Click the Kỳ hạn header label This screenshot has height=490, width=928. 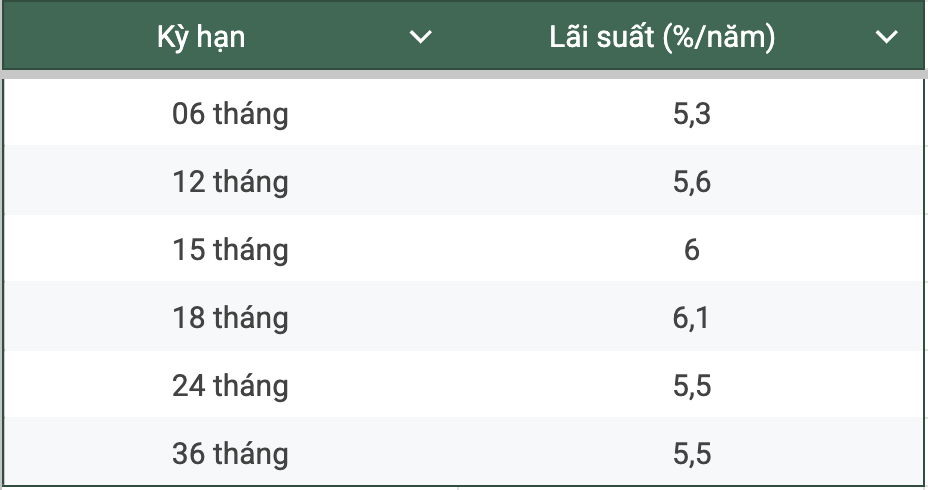[201, 38]
